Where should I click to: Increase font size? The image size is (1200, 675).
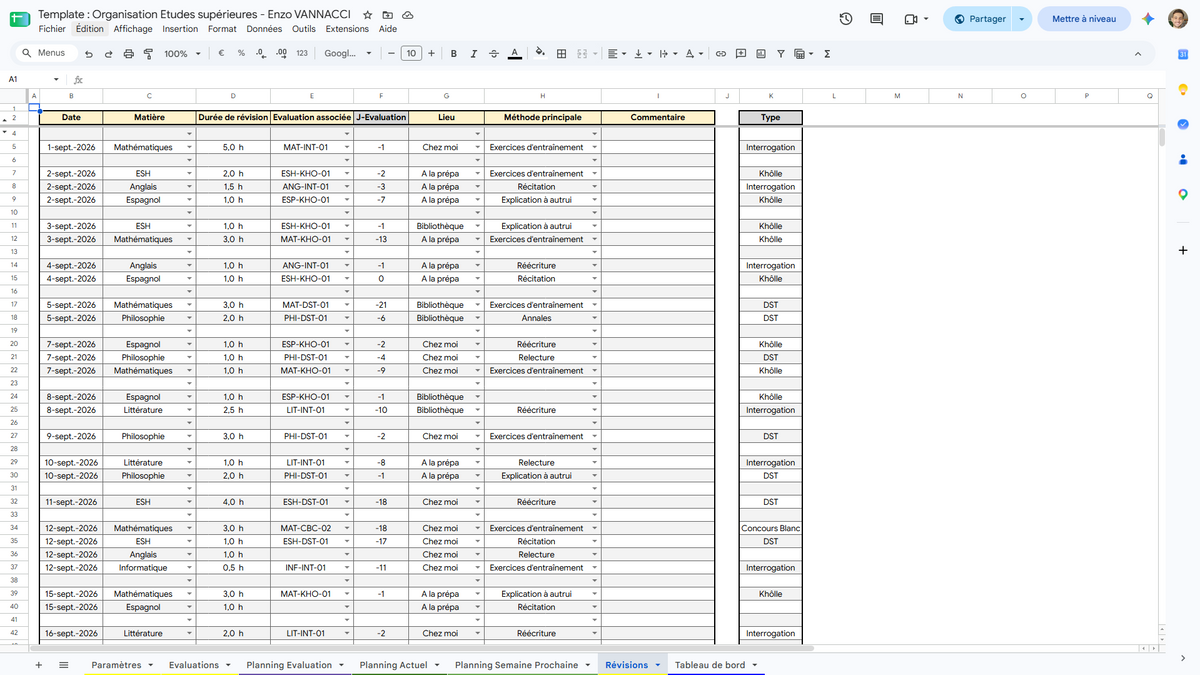point(431,54)
